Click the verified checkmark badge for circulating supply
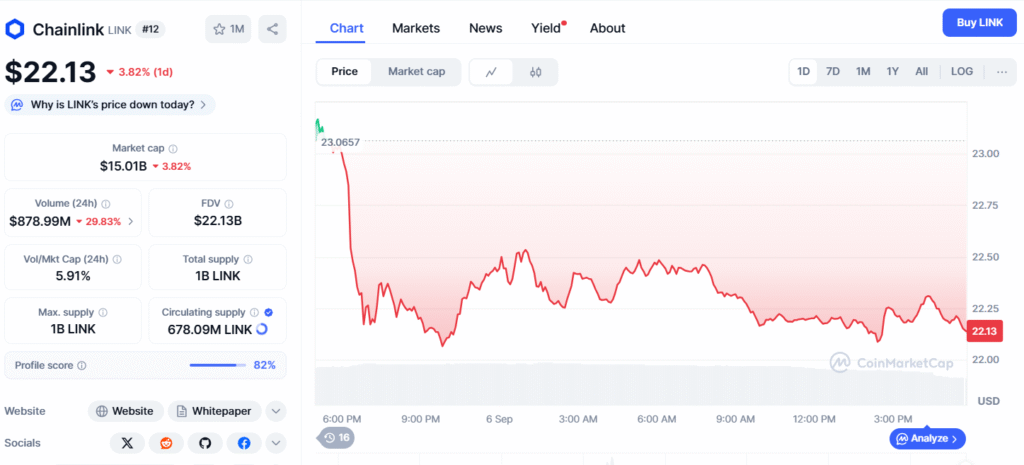The image size is (1024, 465). 268,312
